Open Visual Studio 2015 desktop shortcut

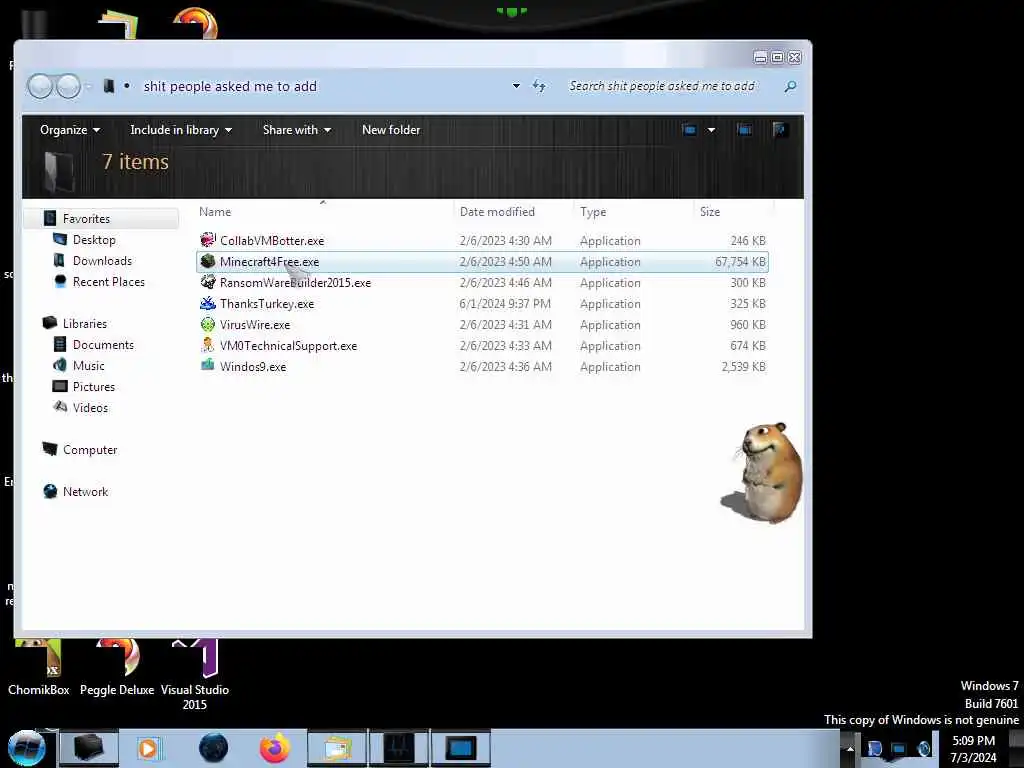tap(195, 675)
